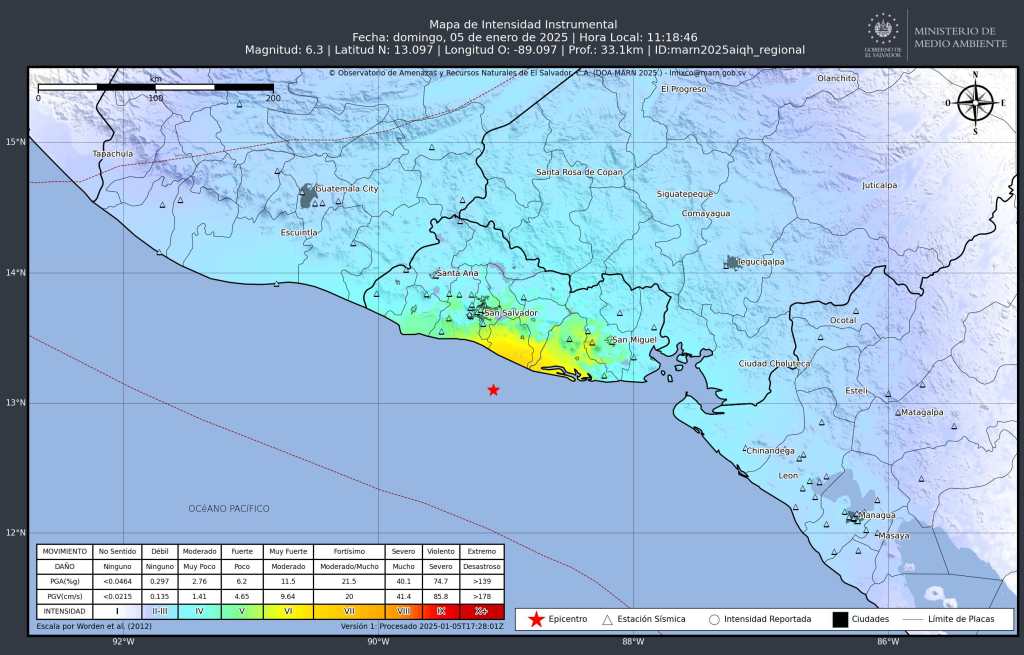The width and height of the screenshot is (1024, 655).
Task: Select the Estación Sísmica triangle legend icon
Action: (x=607, y=619)
